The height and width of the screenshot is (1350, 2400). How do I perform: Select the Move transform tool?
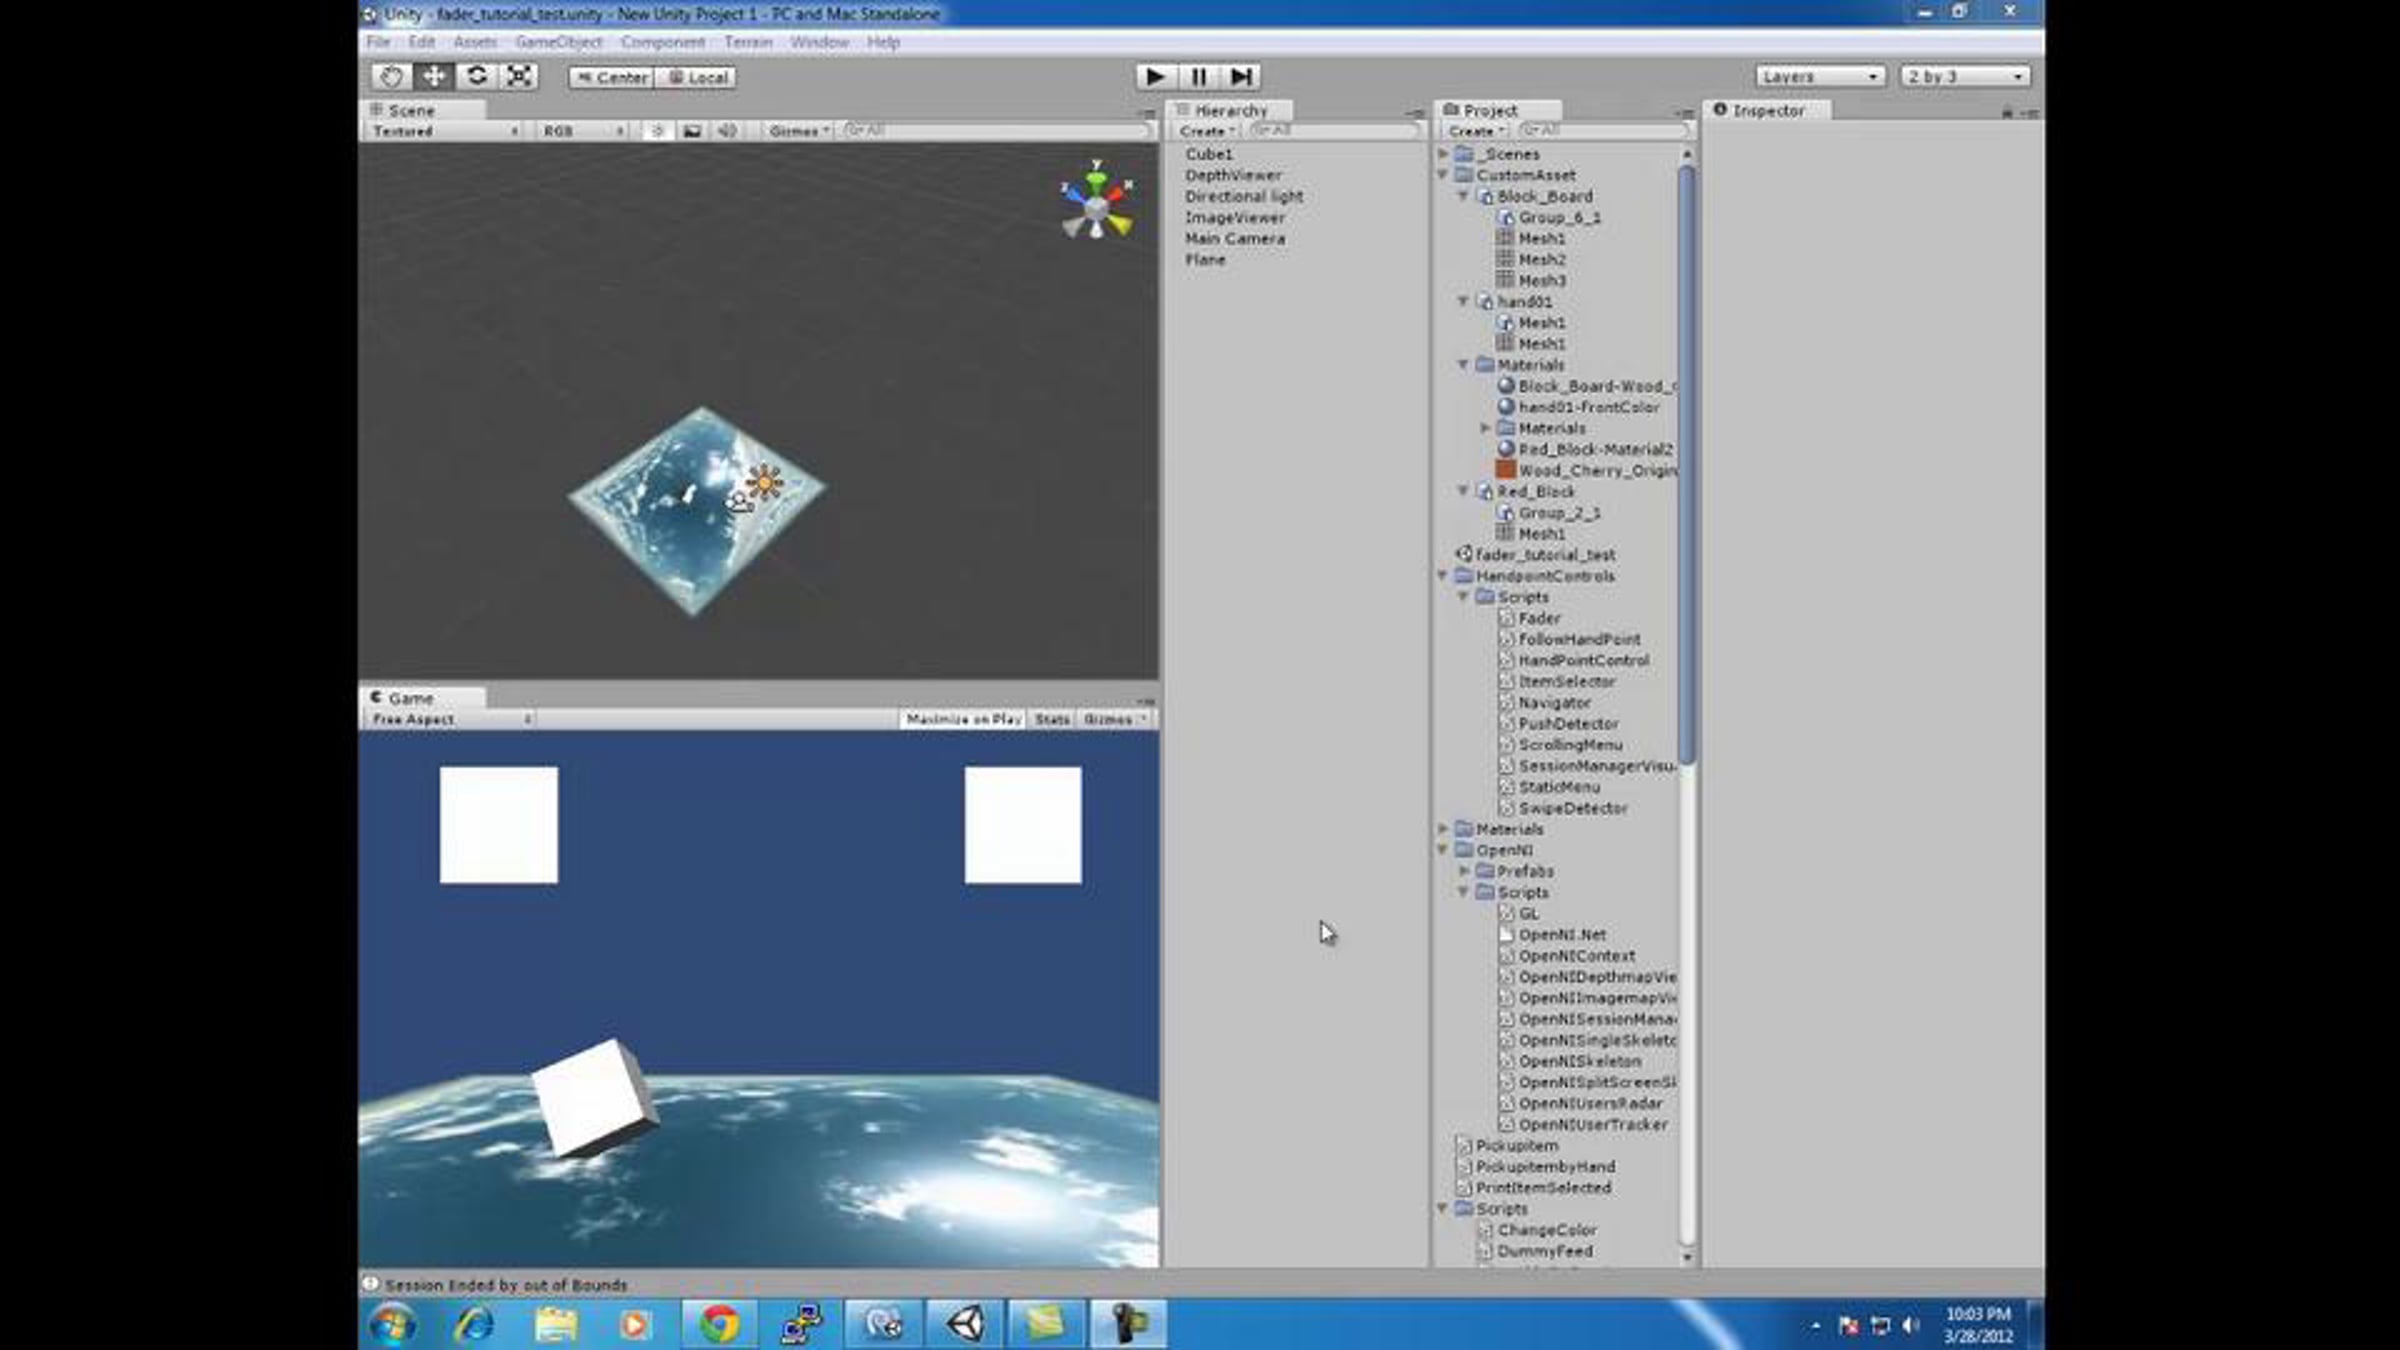pos(434,76)
